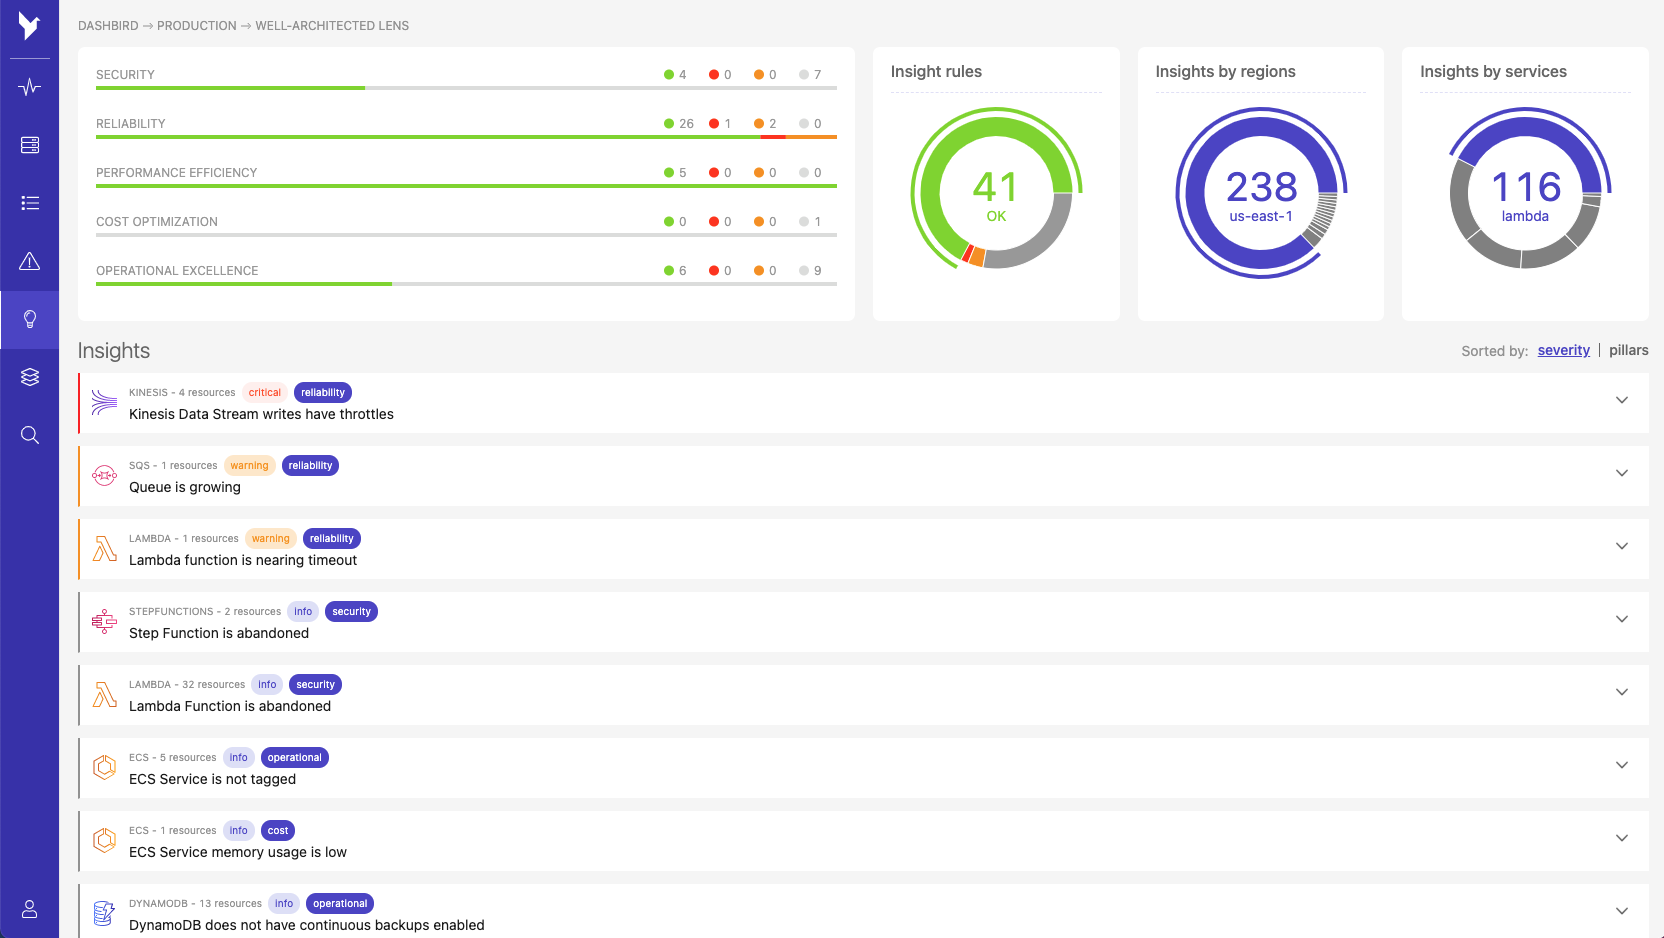Sort insights by pillars
The height and width of the screenshot is (938, 1664).
pos(1628,350)
